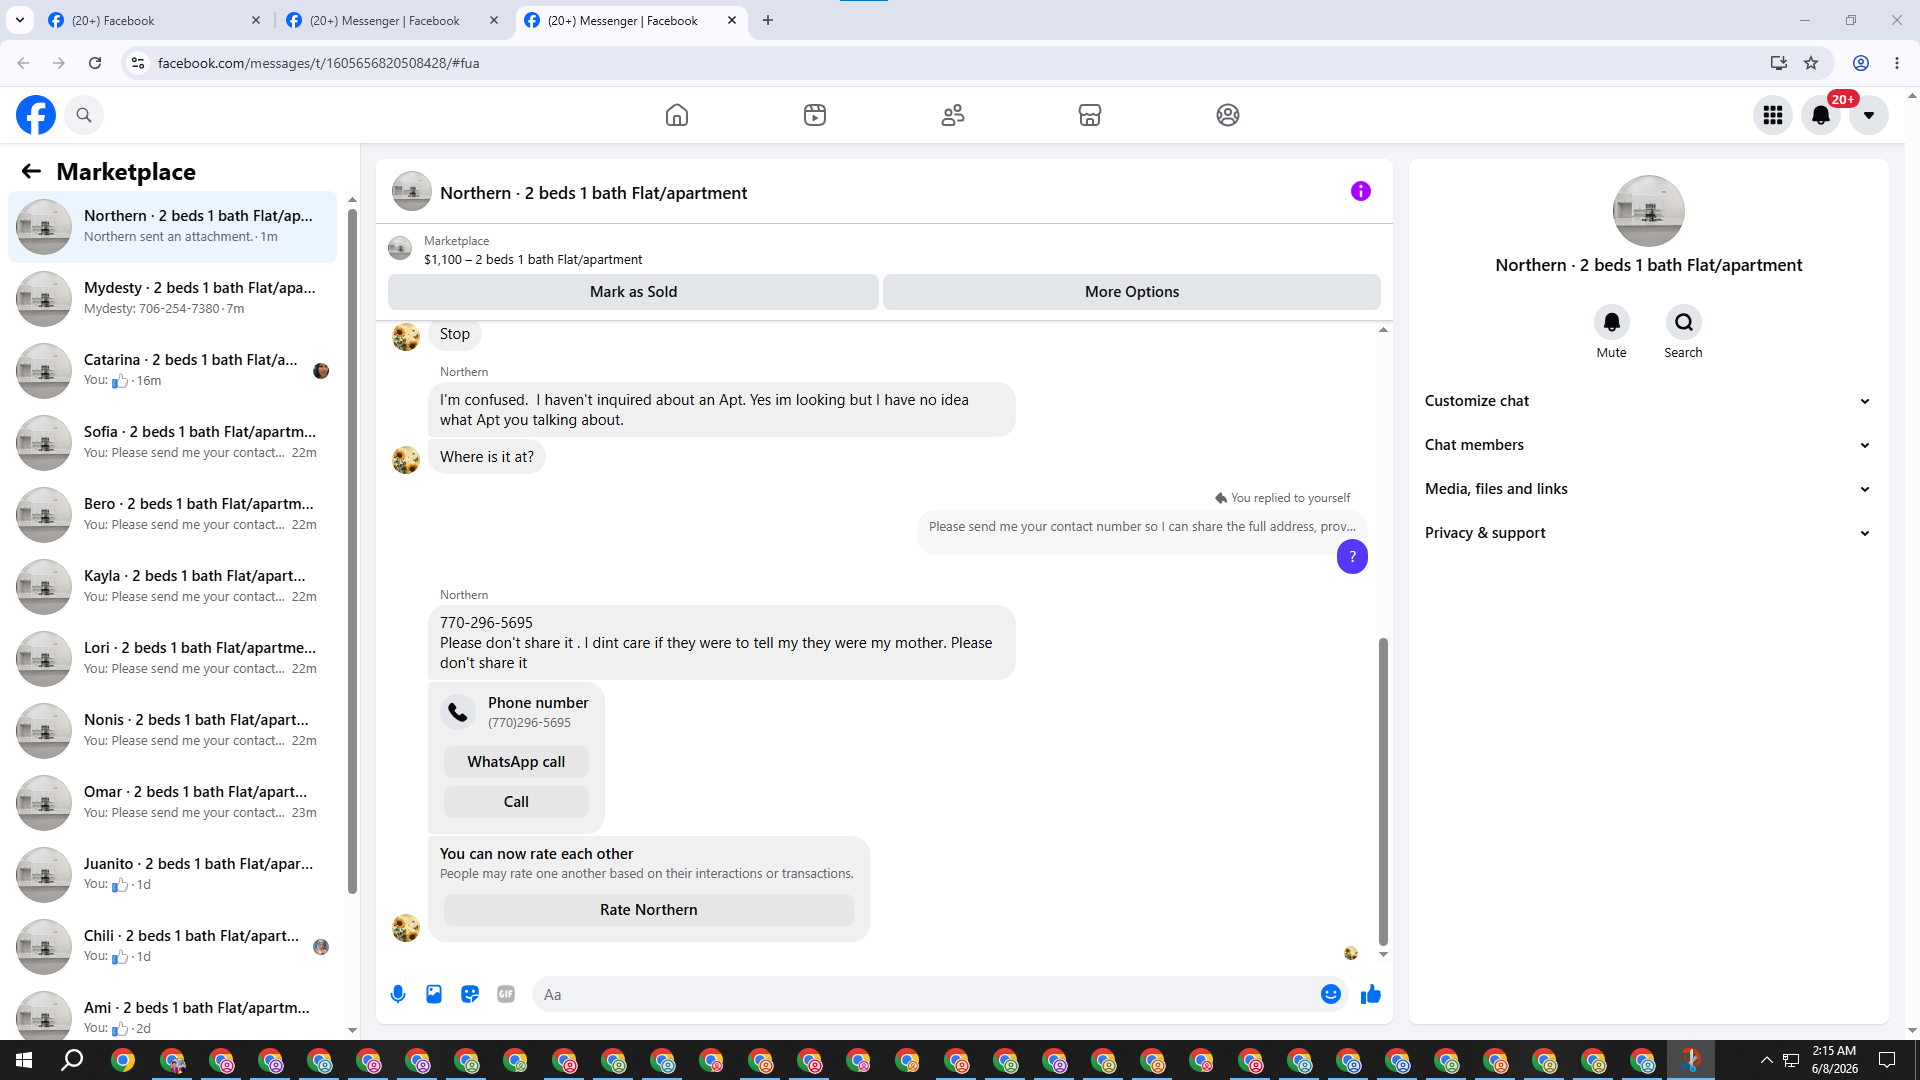The image size is (1920, 1080).
Task: Open Kayla conversation in the list
Action: pos(172,586)
